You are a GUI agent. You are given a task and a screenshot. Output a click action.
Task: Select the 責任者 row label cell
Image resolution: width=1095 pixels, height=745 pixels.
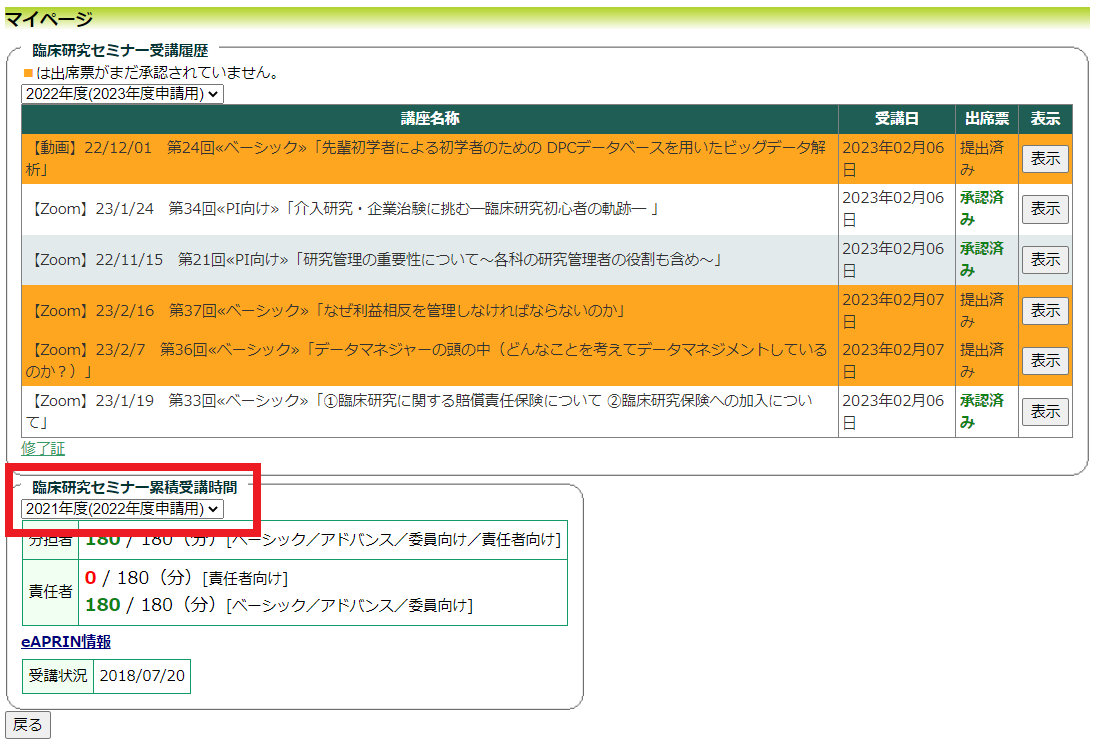pos(50,592)
